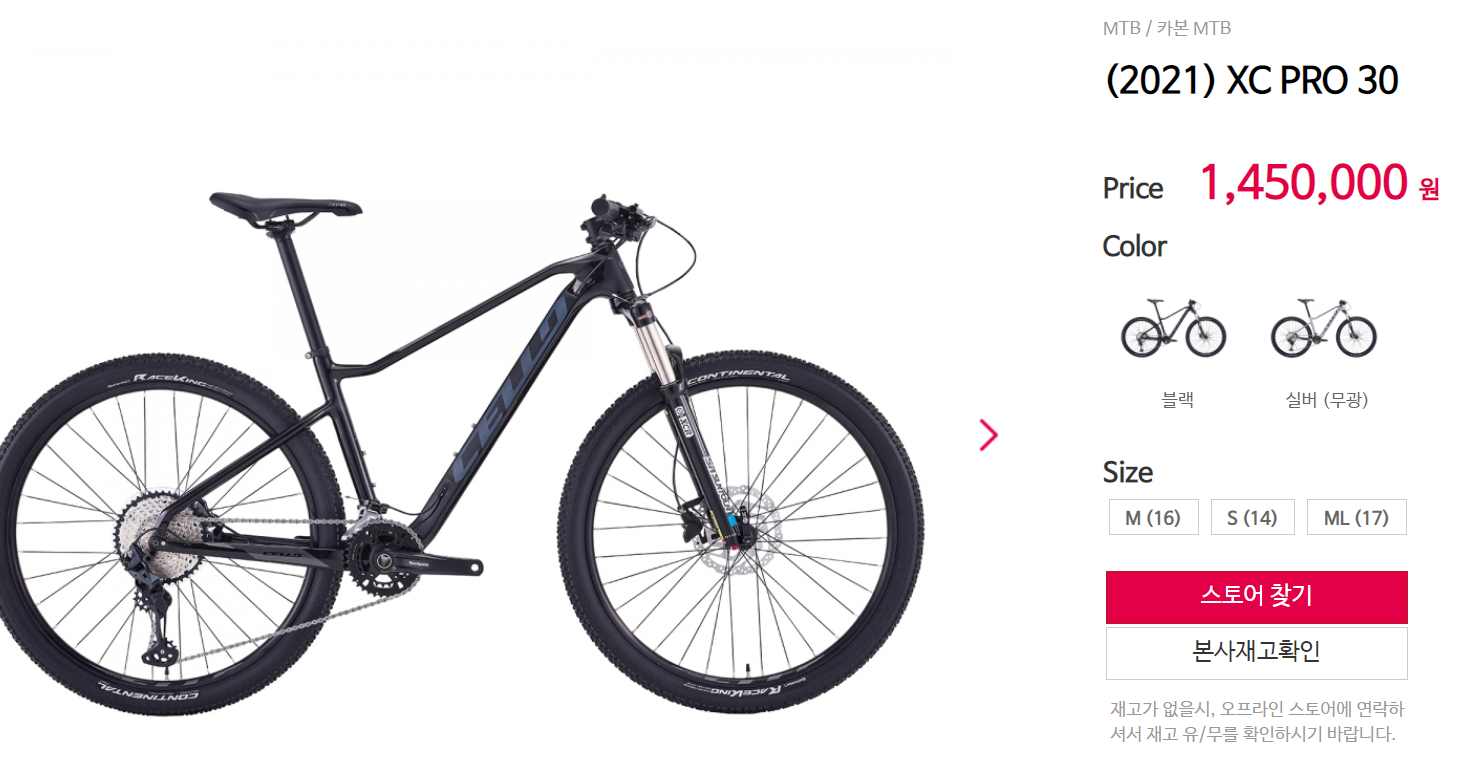
Task: Click the 블랙 color label
Action: tap(1177, 400)
